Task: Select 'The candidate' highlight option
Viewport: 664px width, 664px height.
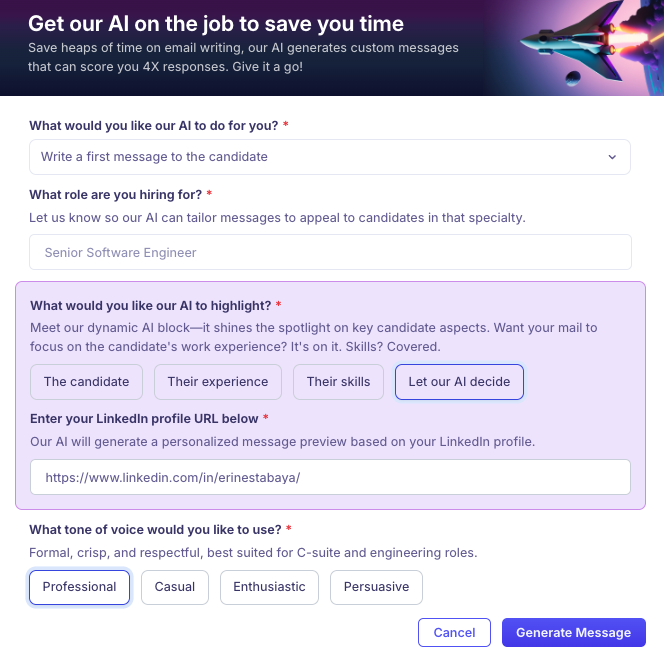Action: 86,382
